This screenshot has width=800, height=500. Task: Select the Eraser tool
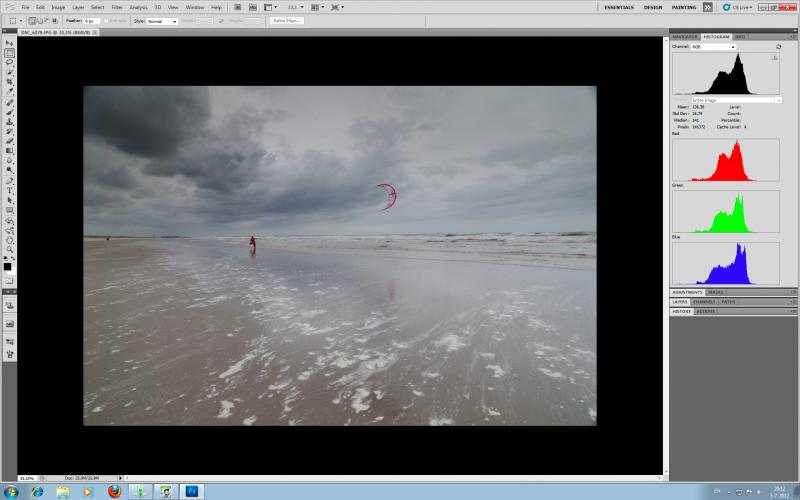(9, 141)
